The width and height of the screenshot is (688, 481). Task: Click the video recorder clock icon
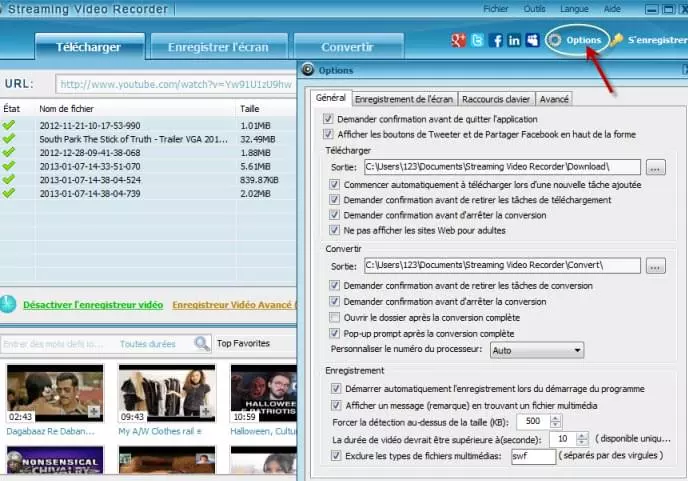[8, 304]
